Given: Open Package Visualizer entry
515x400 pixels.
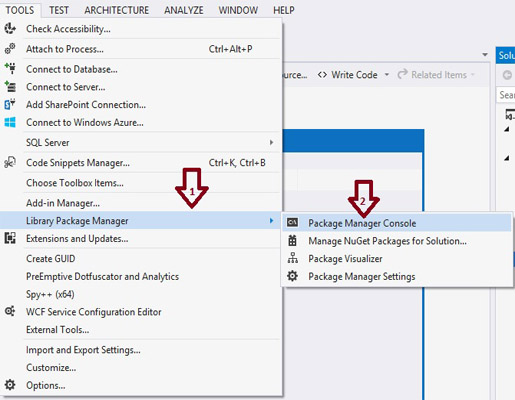Looking at the screenshot, I should (x=397, y=258).
